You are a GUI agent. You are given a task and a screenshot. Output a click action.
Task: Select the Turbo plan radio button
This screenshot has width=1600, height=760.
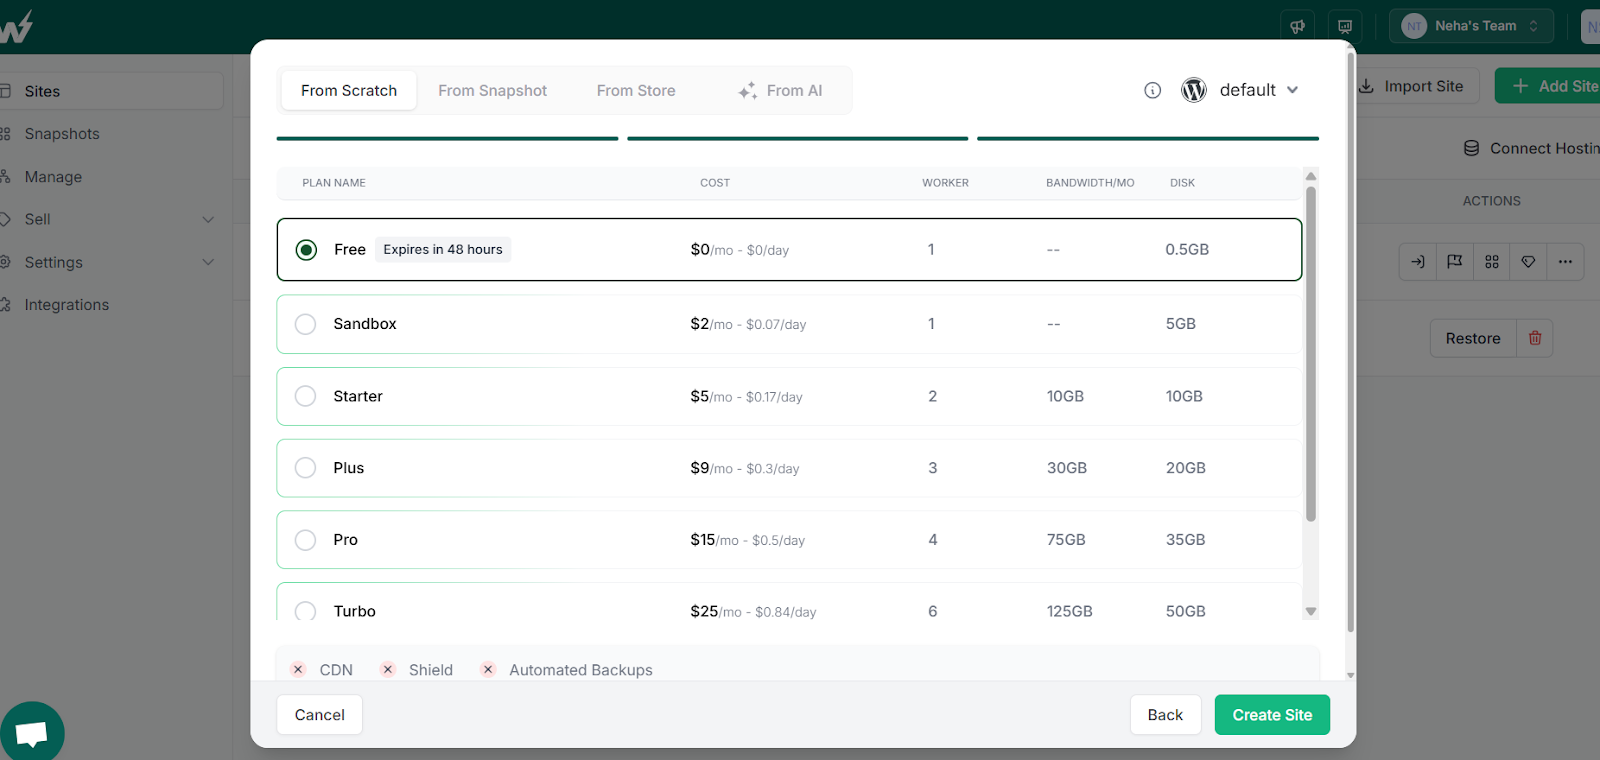(x=306, y=611)
